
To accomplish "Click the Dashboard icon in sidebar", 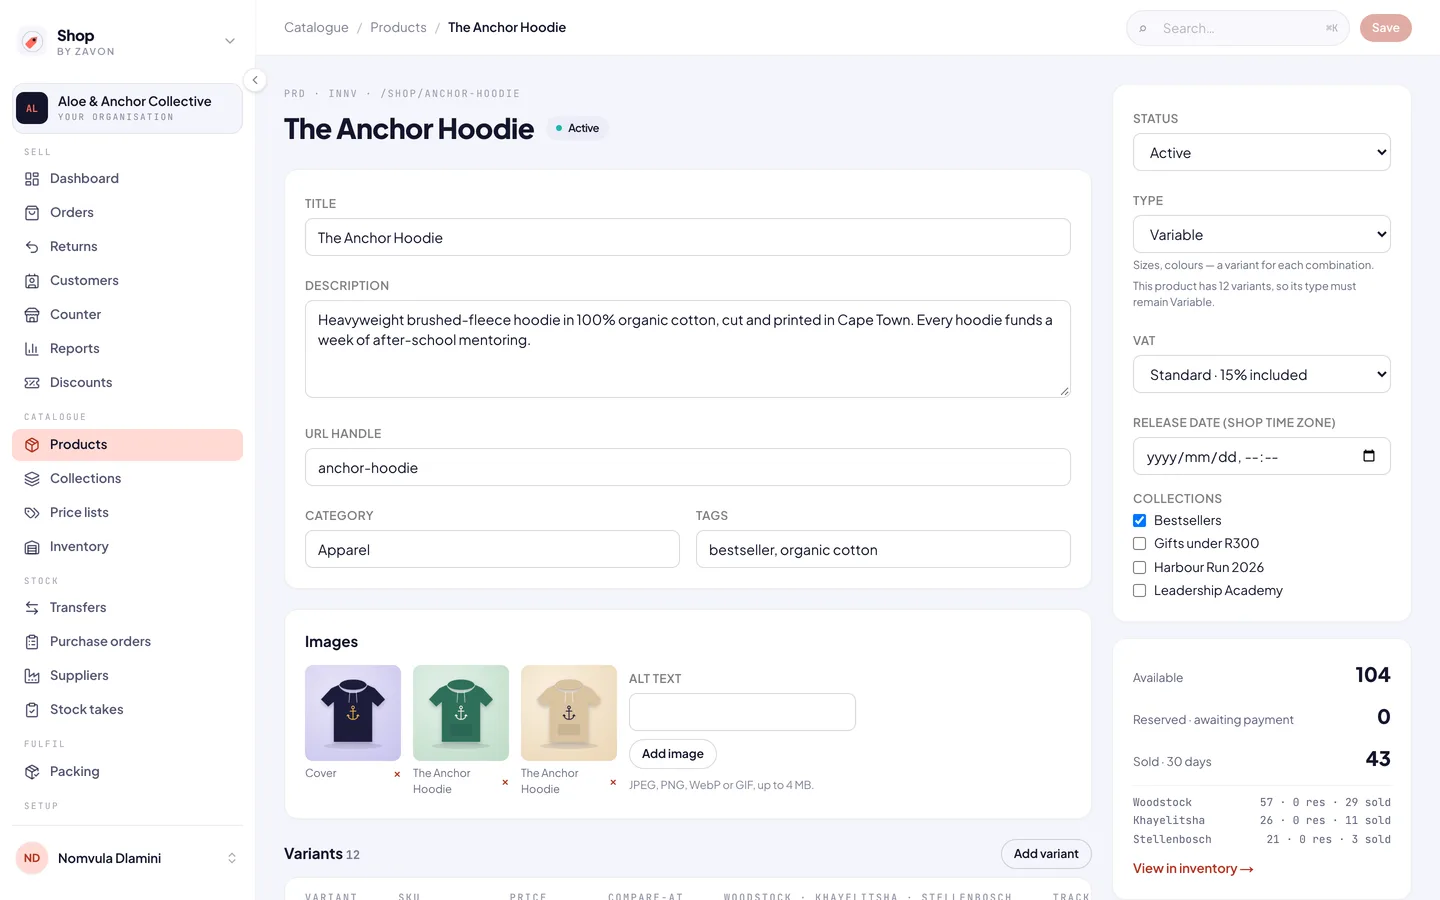I will [x=32, y=179].
